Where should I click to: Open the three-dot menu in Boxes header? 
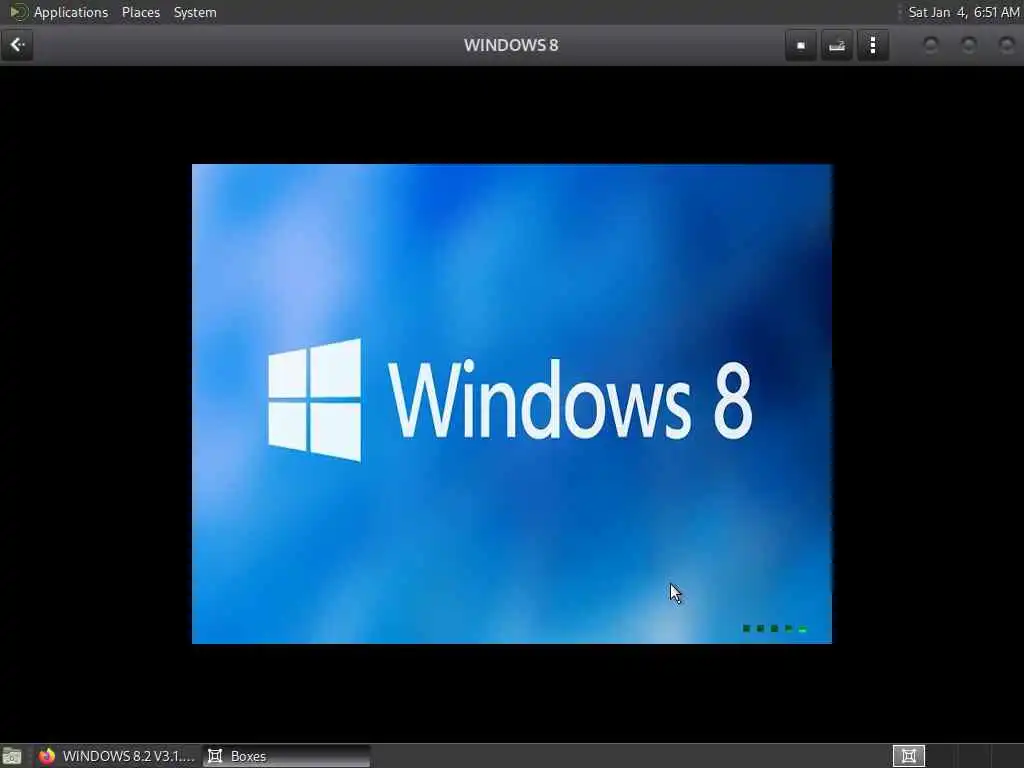[x=873, y=45]
